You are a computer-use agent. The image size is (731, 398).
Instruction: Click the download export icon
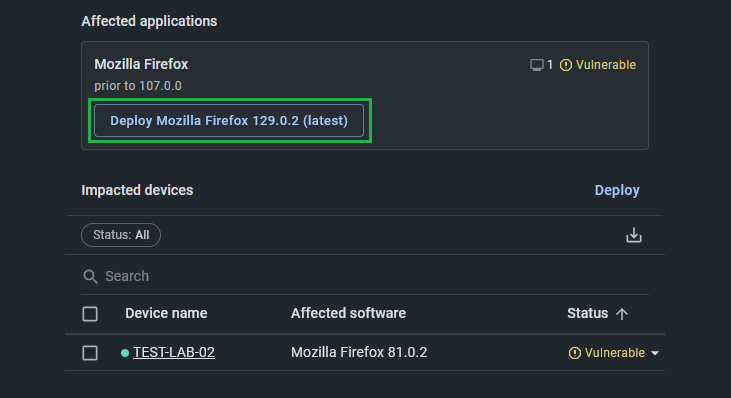634,235
